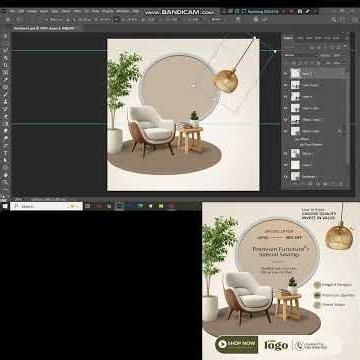Open the blend mode Normal dropdown

300,55
